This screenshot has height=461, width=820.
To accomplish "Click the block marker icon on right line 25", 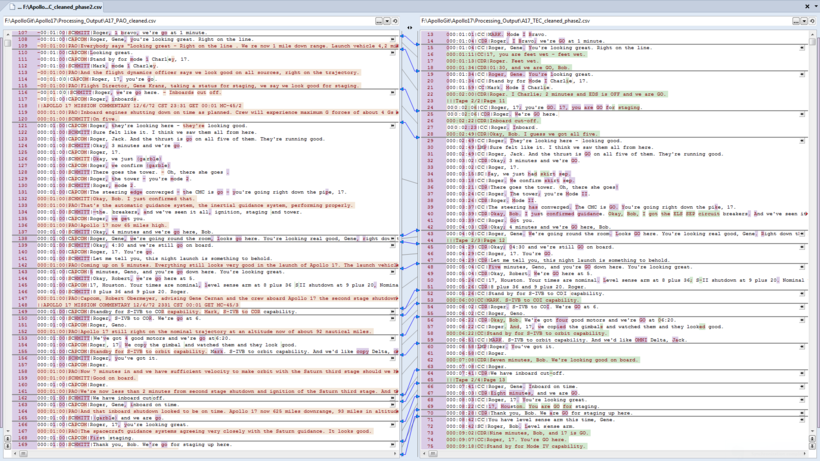I will (802, 114).
